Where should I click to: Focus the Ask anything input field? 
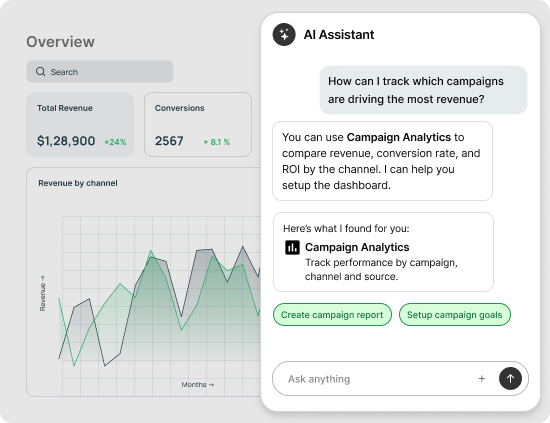coord(400,378)
